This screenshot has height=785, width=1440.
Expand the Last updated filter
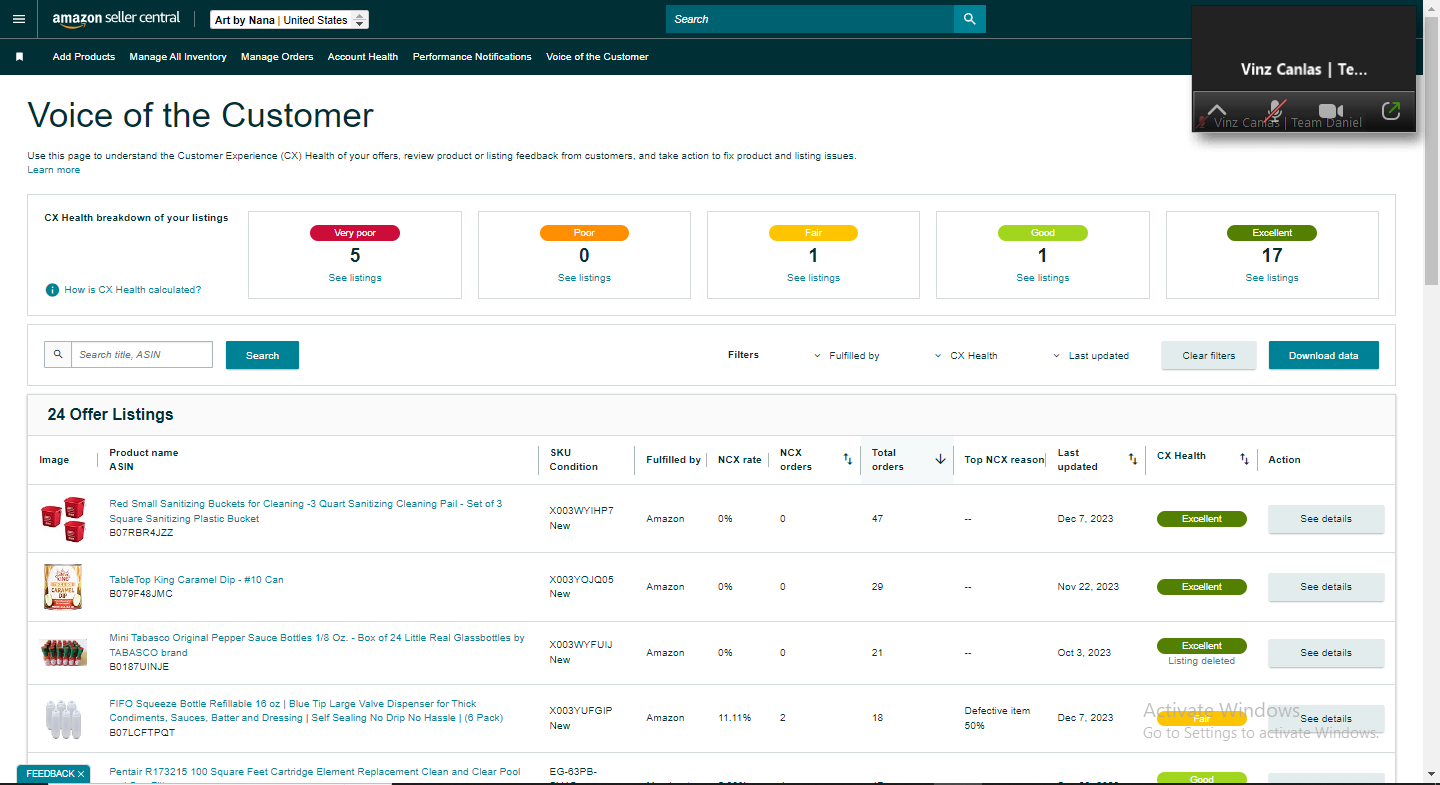pyautogui.click(x=1091, y=356)
